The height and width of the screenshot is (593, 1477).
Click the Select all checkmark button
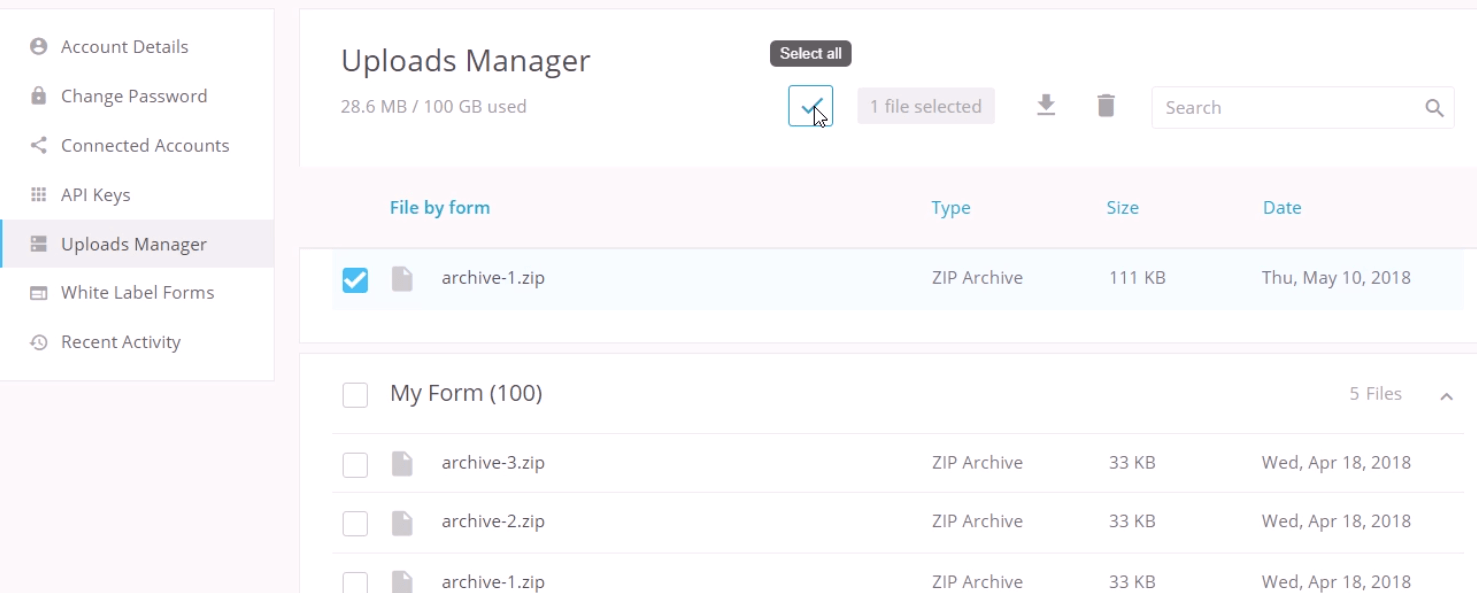(x=810, y=106)
